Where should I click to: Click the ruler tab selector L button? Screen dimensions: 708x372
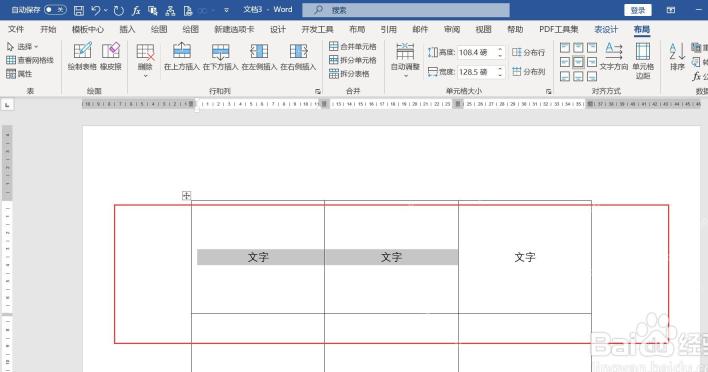(x=7, y=105)
